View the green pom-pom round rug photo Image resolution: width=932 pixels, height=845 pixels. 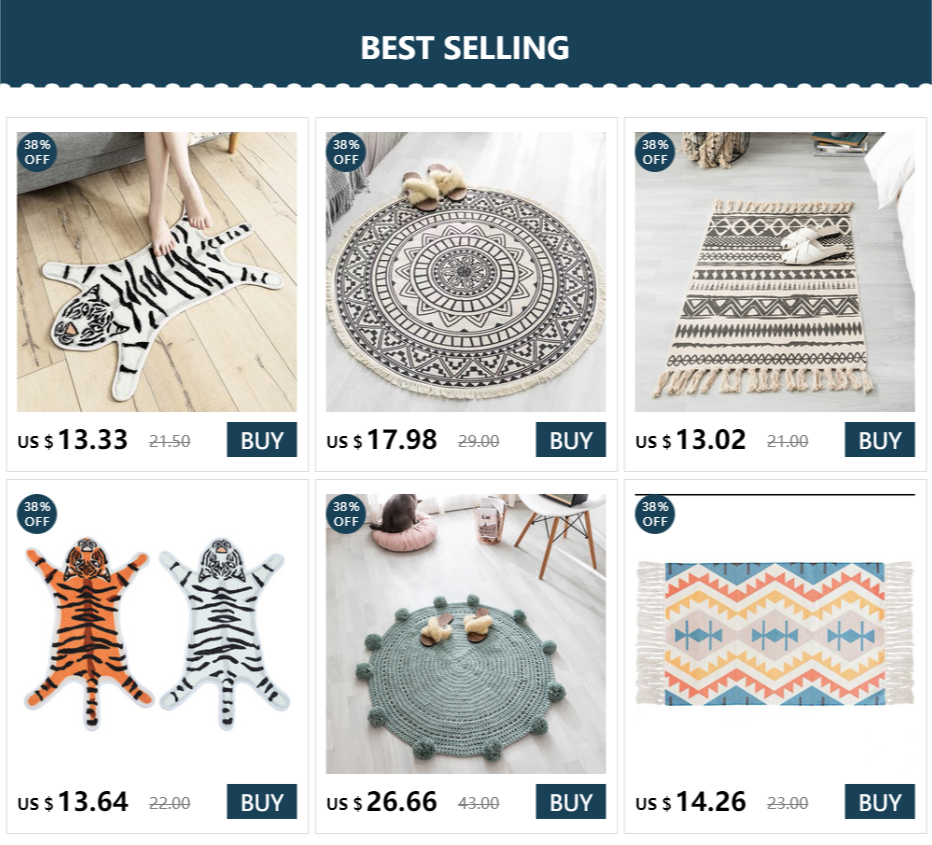click(x=466, y=634)
